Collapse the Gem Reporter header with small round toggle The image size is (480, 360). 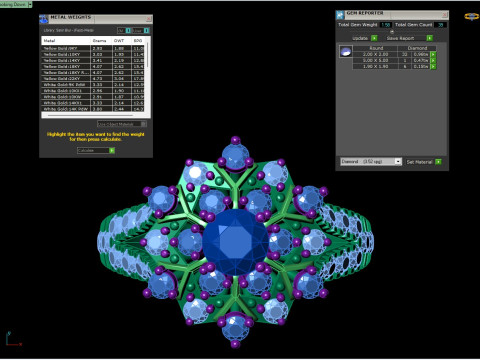click(x=392, y=32)
